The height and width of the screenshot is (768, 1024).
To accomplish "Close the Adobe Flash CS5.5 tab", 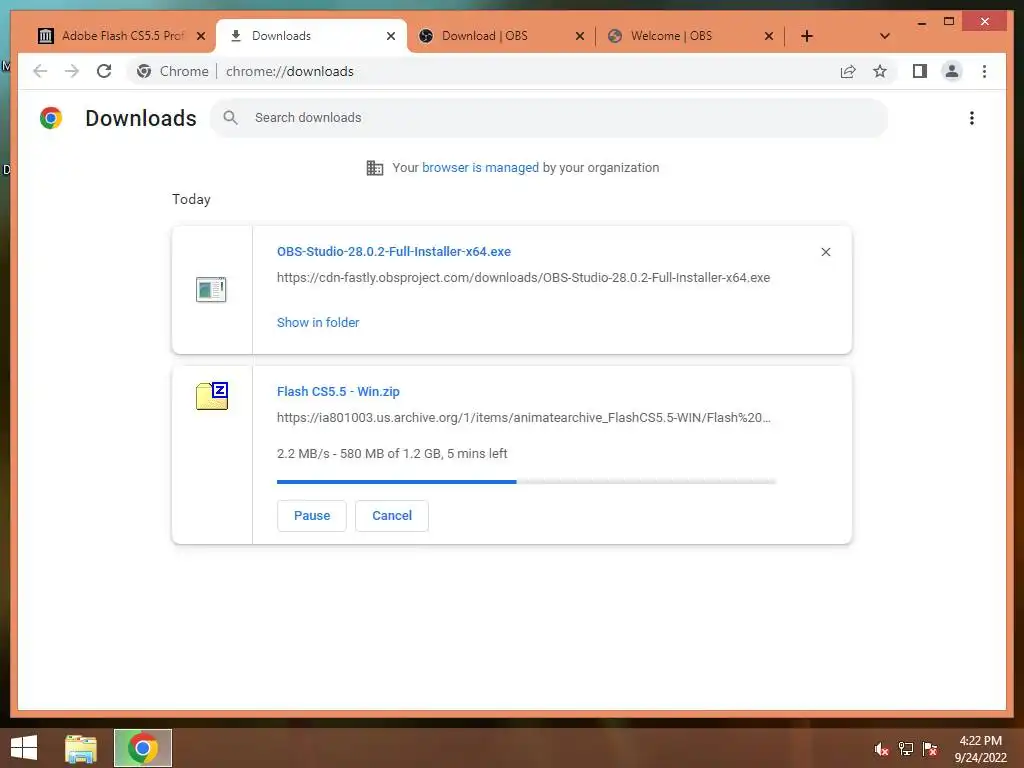I will pos(201,36).
